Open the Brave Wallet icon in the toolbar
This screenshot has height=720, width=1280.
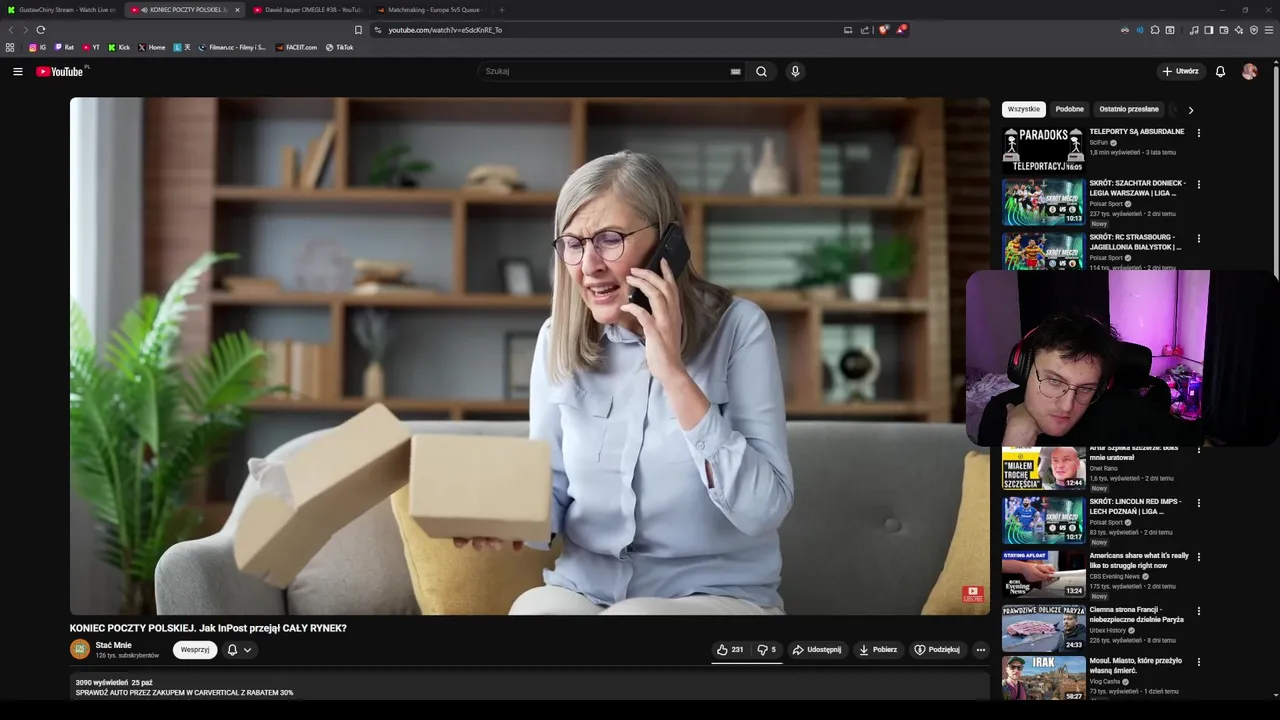1224,30
